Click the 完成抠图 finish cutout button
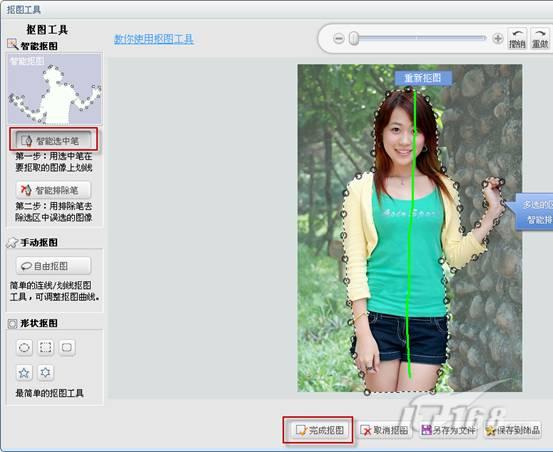The image size is (553, 452). point(319,430)
